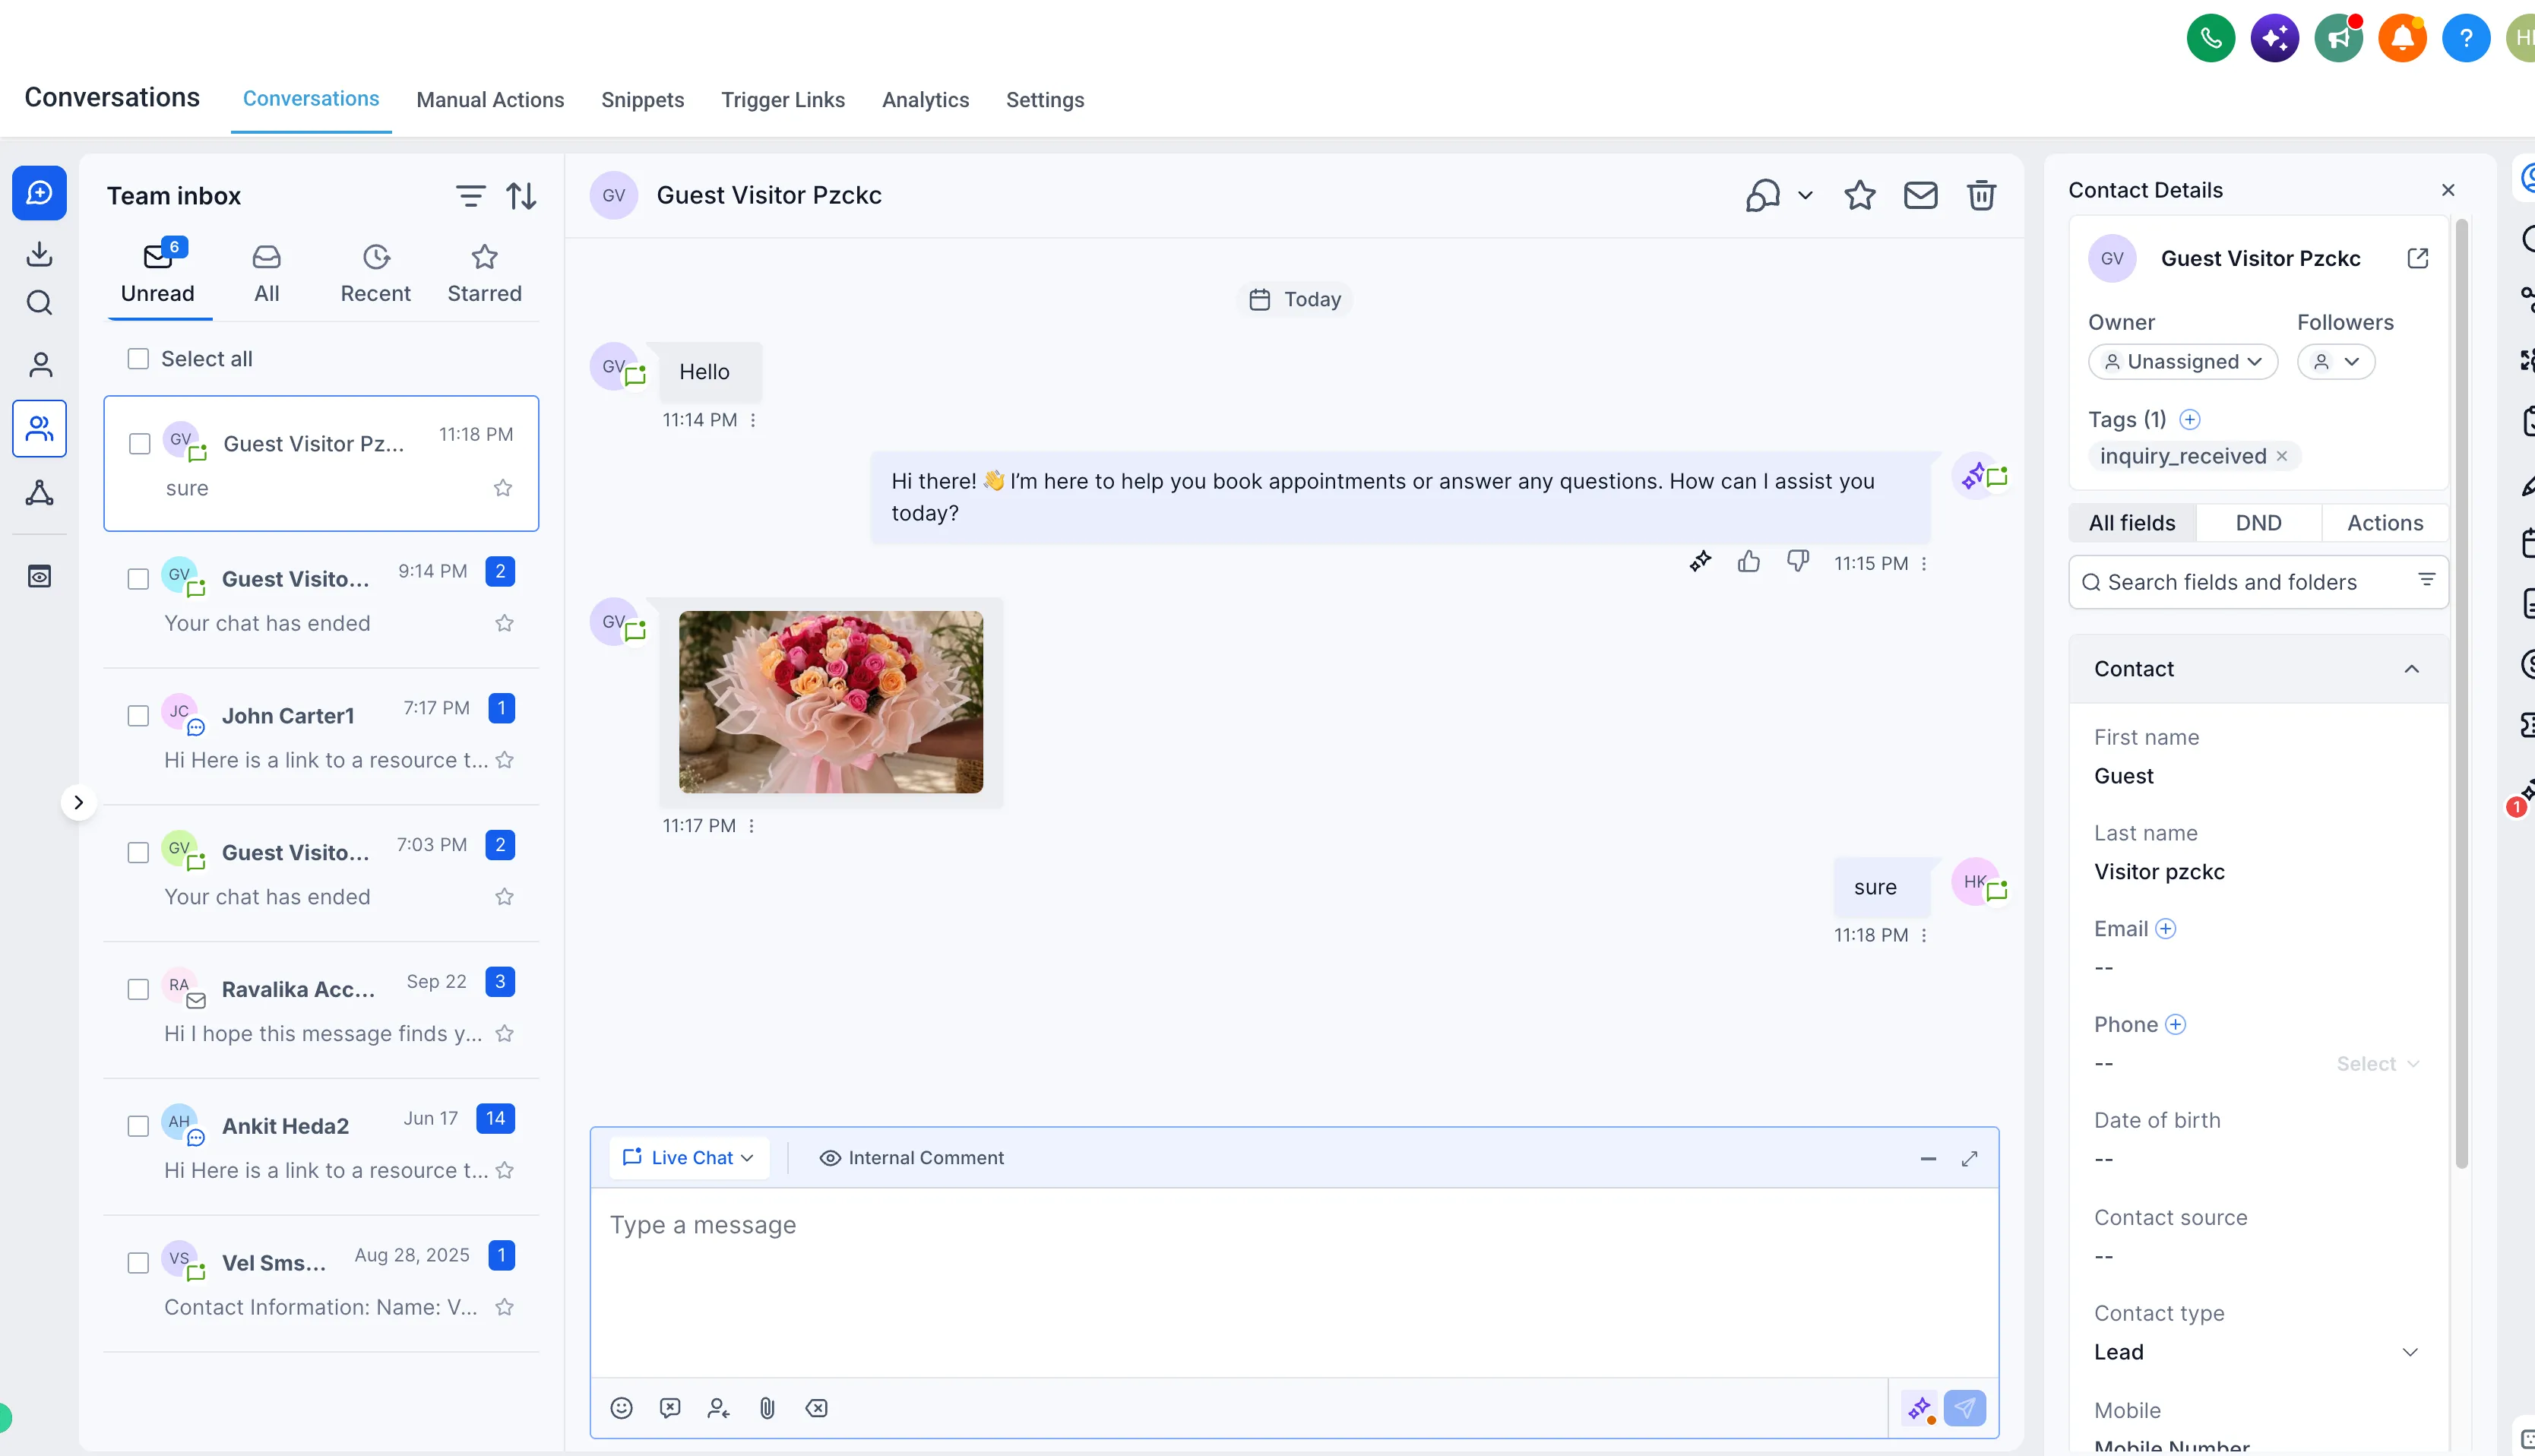
Task: Open the flower bouquet image thumbnail
Action: pyautogui.click(x=830, y=702)
